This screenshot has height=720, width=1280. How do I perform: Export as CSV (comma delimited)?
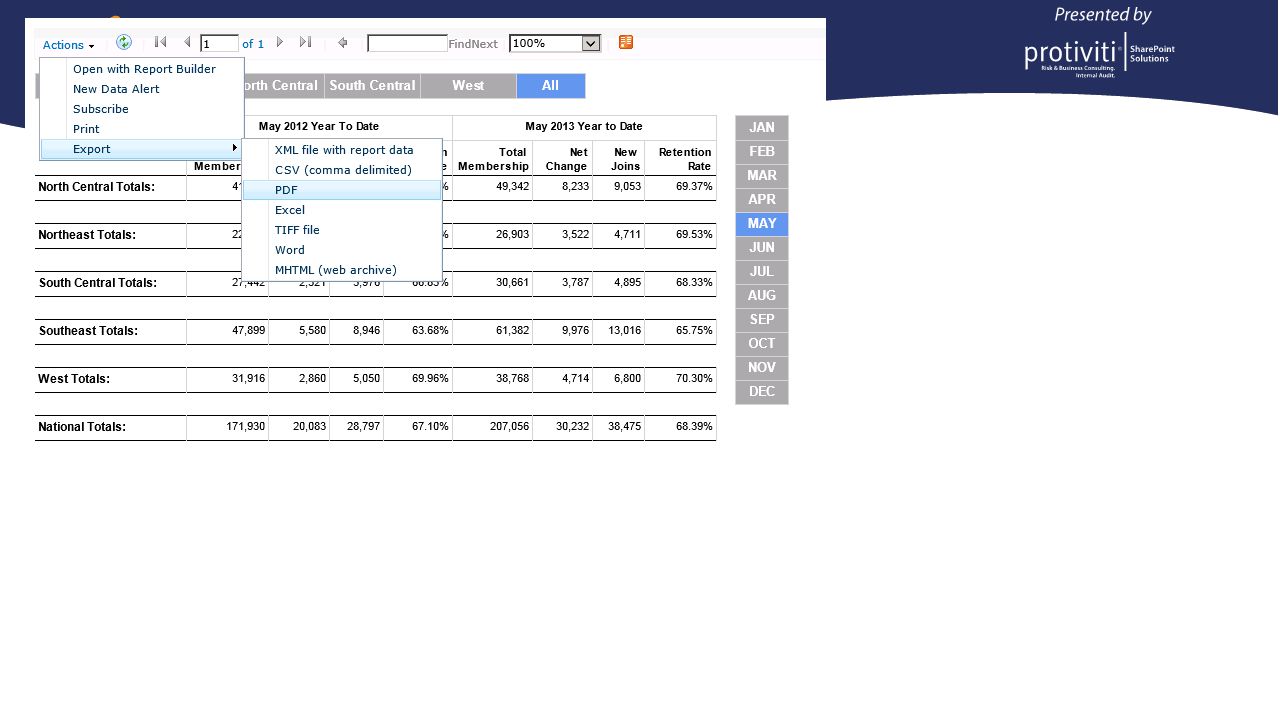click(343, 170)
